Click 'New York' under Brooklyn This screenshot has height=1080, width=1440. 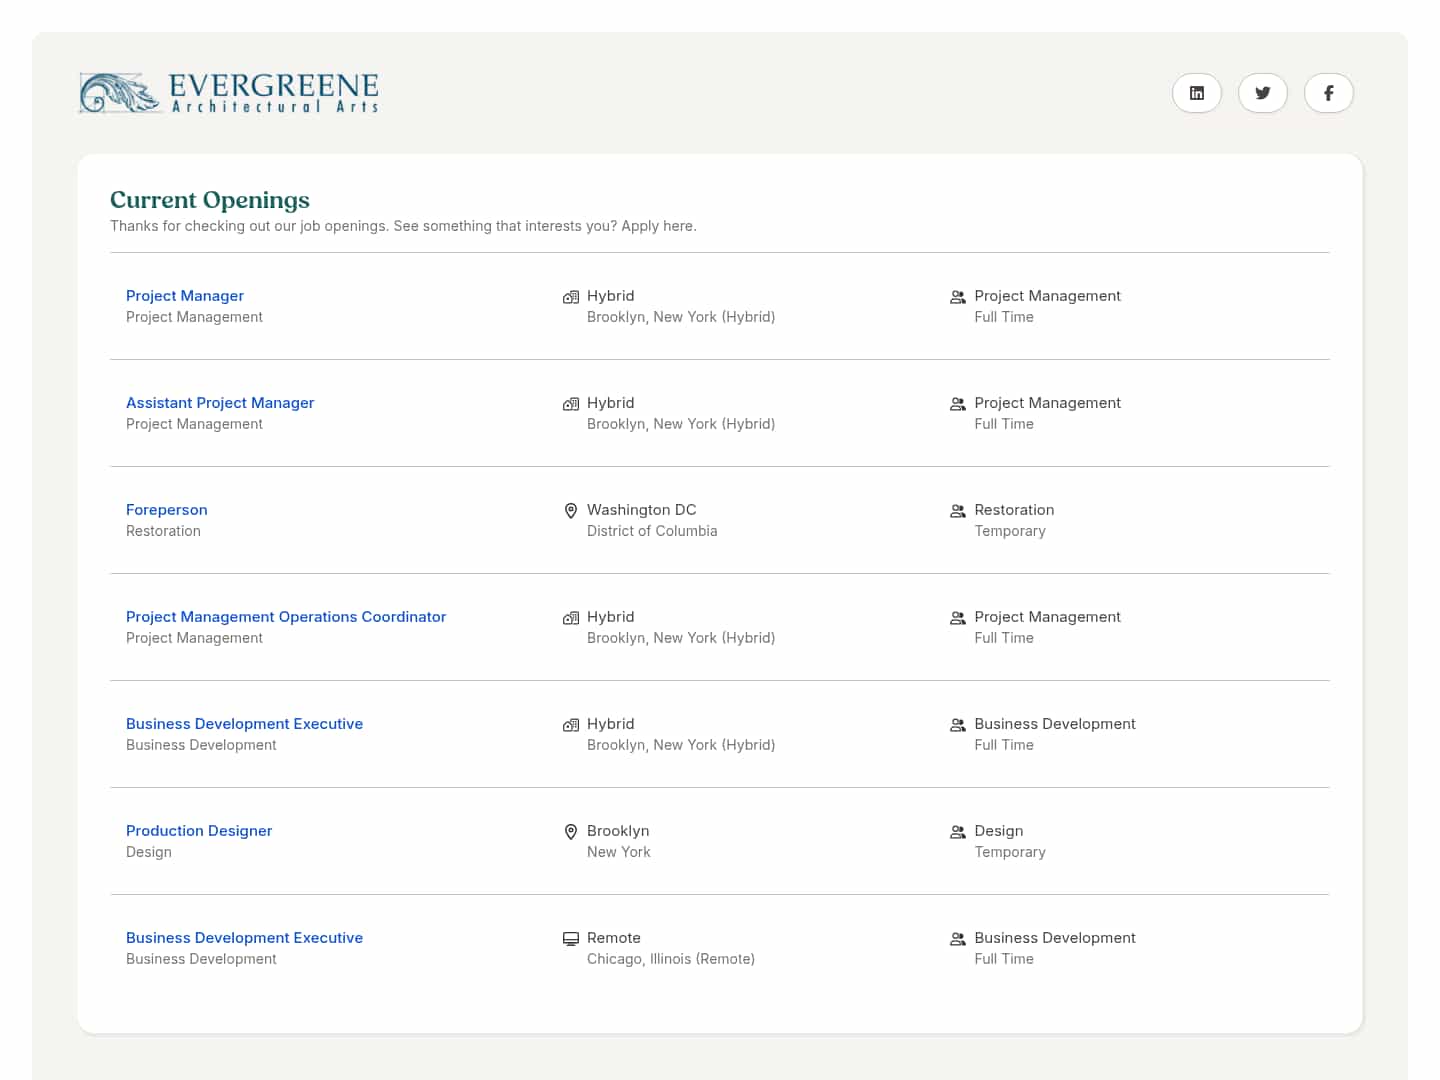point(619,852)
